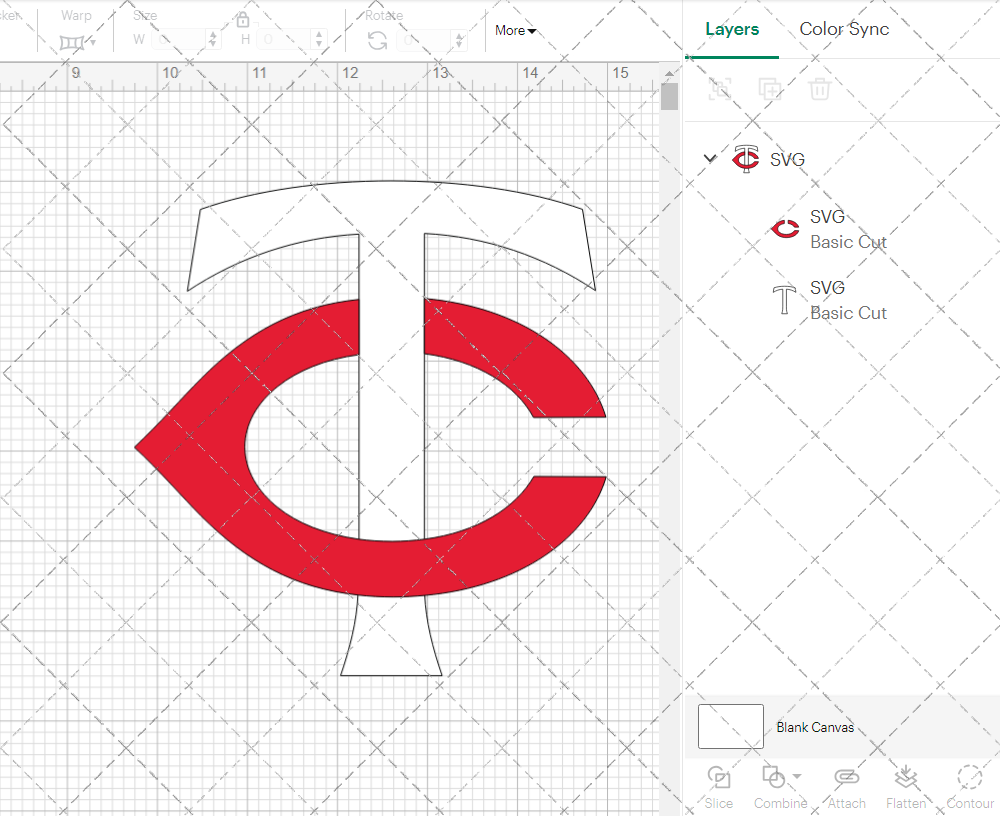Click the Blank Canvas label

click(x=815, y=727)
